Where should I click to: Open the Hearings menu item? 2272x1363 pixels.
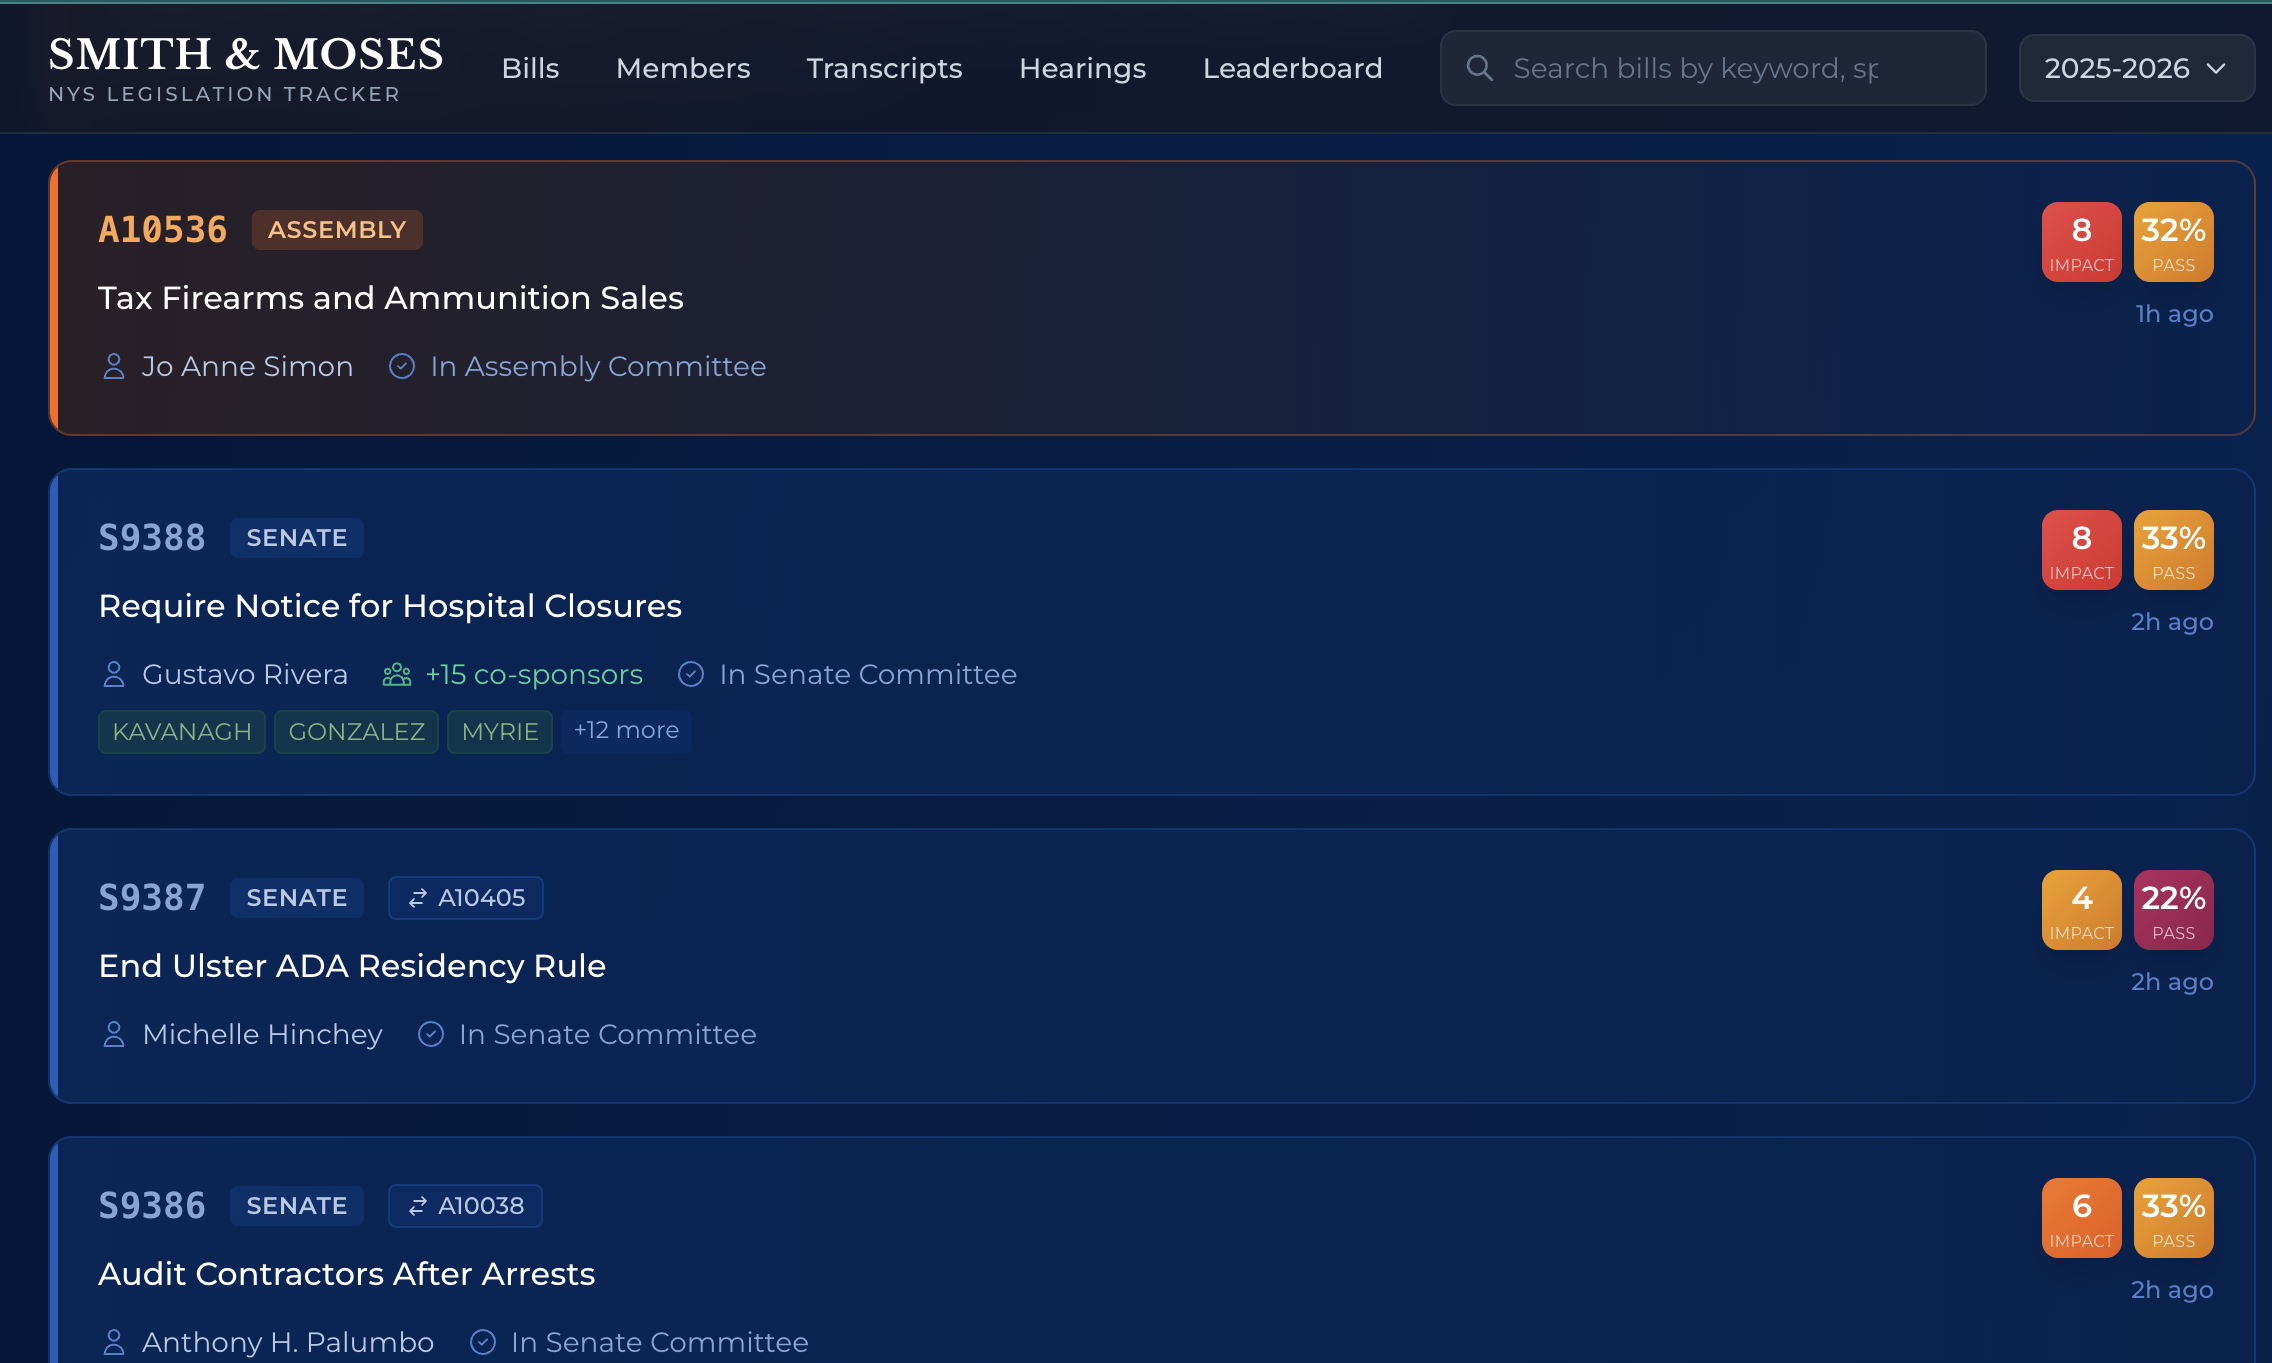1082,68
